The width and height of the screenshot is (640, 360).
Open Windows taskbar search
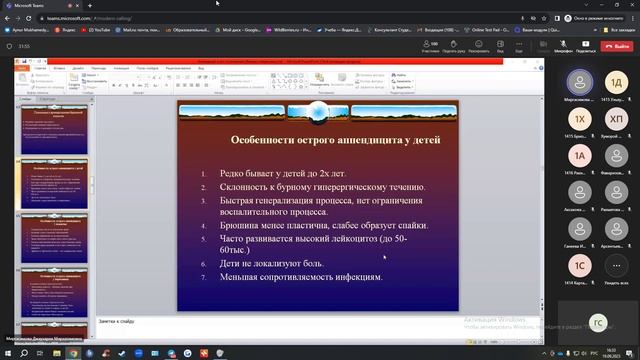(x=24, y=353)
